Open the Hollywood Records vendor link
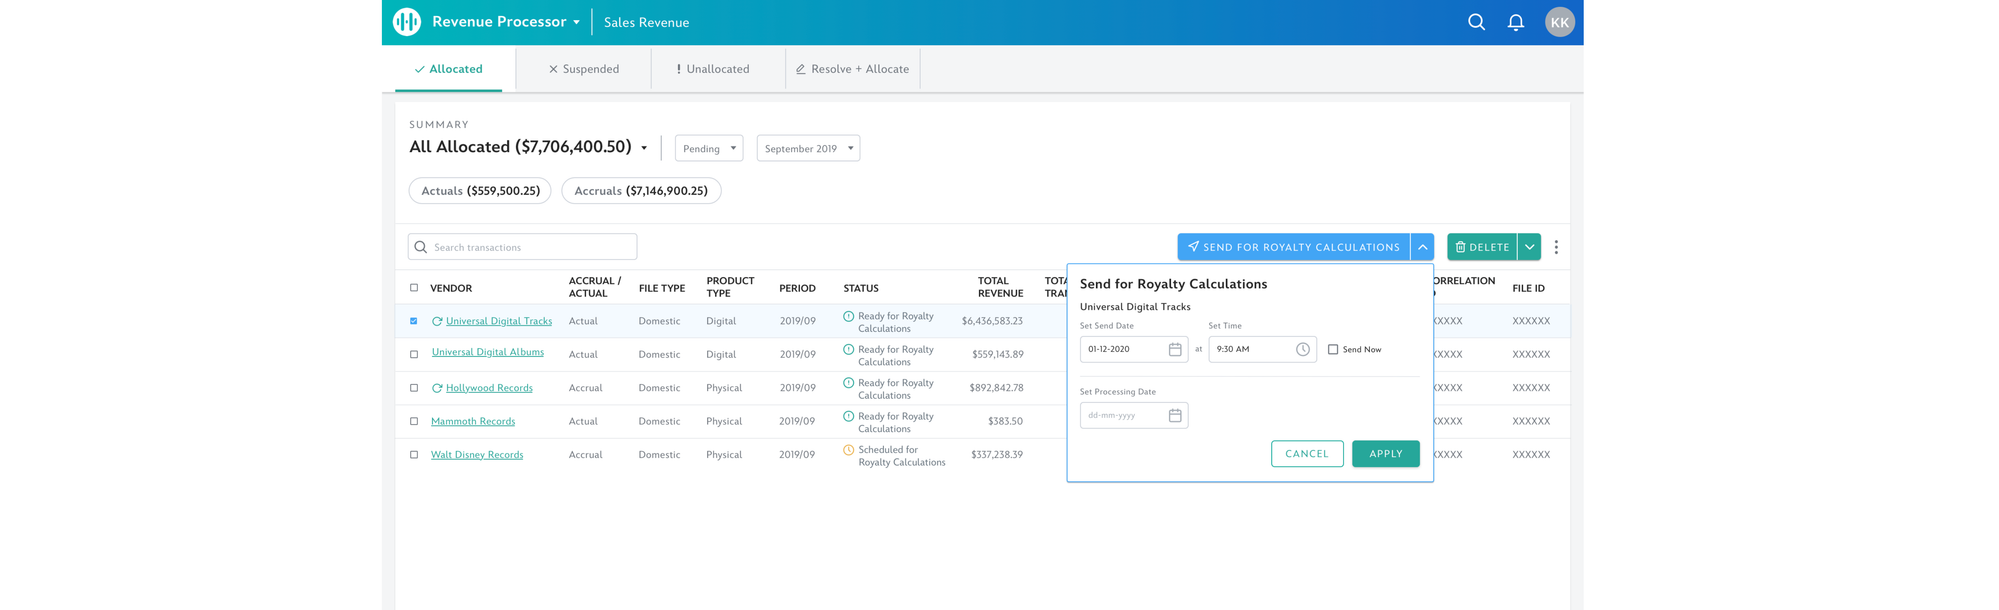Screen dimensions: 1999x610 tap(489, 388)
